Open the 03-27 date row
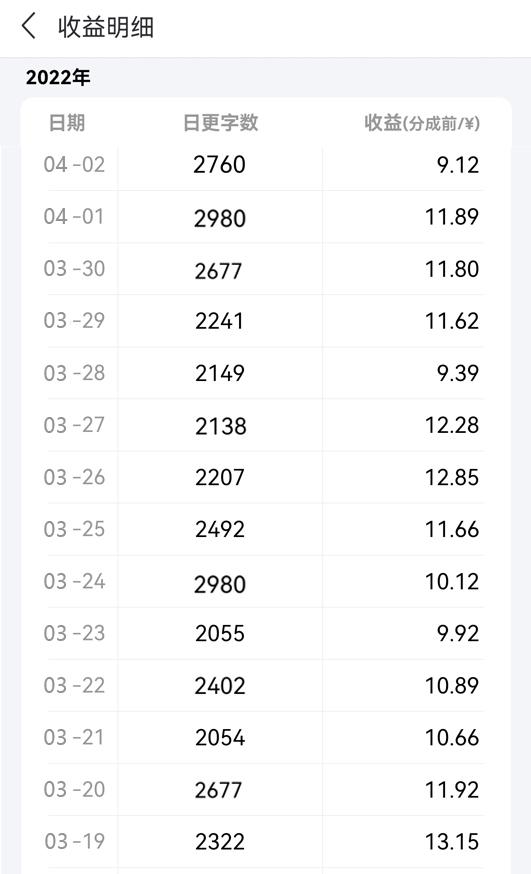Image resolution: width=531 pixels, height=874 pixels. point(265,425)
